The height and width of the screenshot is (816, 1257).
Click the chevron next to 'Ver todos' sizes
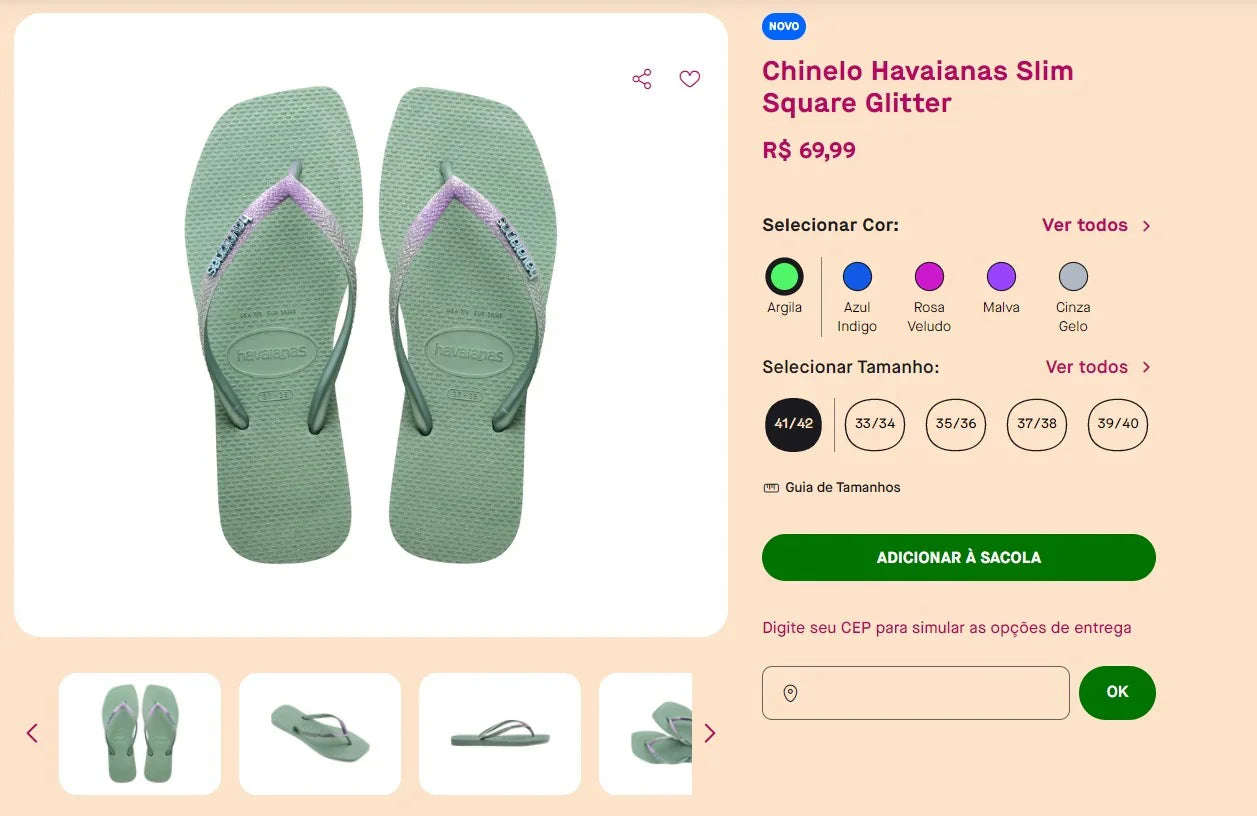[1148, 367]
